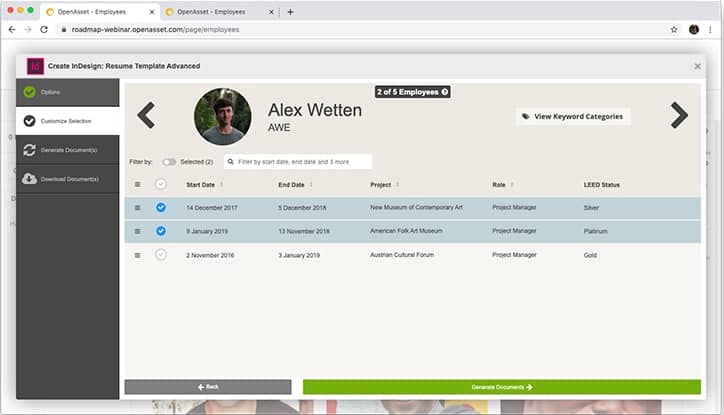Click the View Keyword Categories button
The height and width of the screenshot is (415, 724).
tap(573, 116)
